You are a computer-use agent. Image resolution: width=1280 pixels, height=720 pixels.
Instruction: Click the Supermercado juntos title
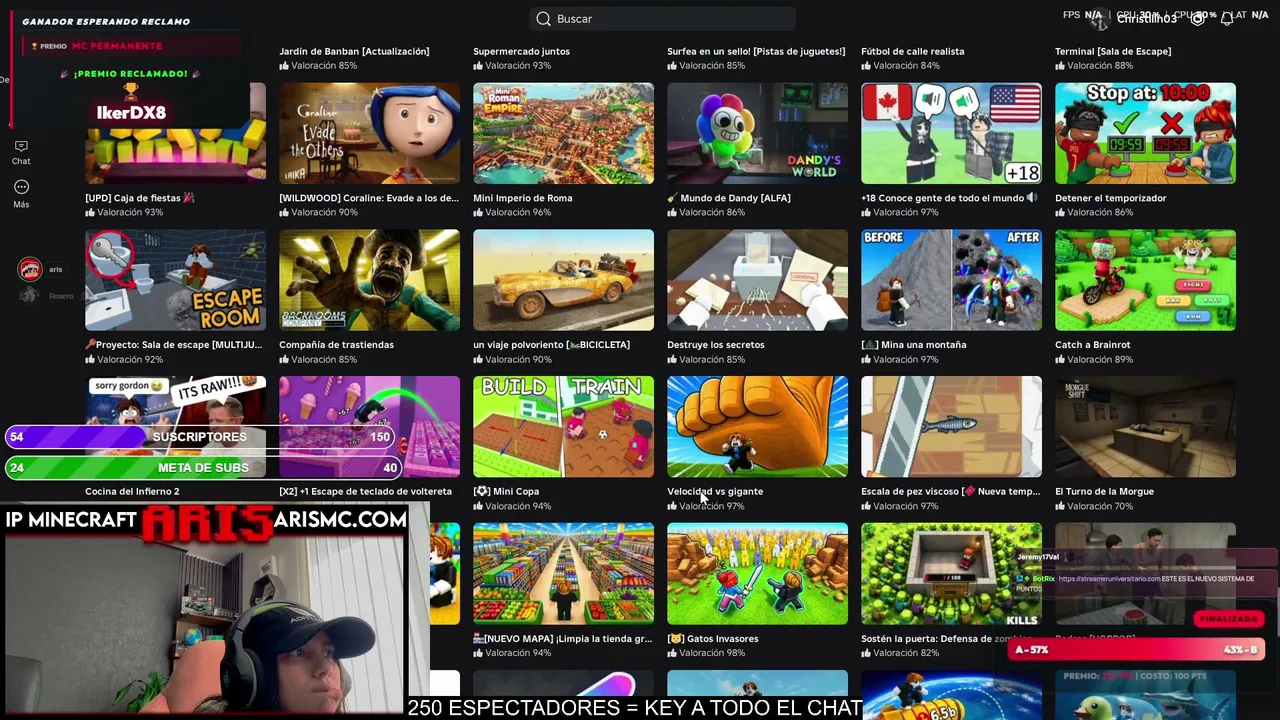pyautogui.click(x=521, y=51)
